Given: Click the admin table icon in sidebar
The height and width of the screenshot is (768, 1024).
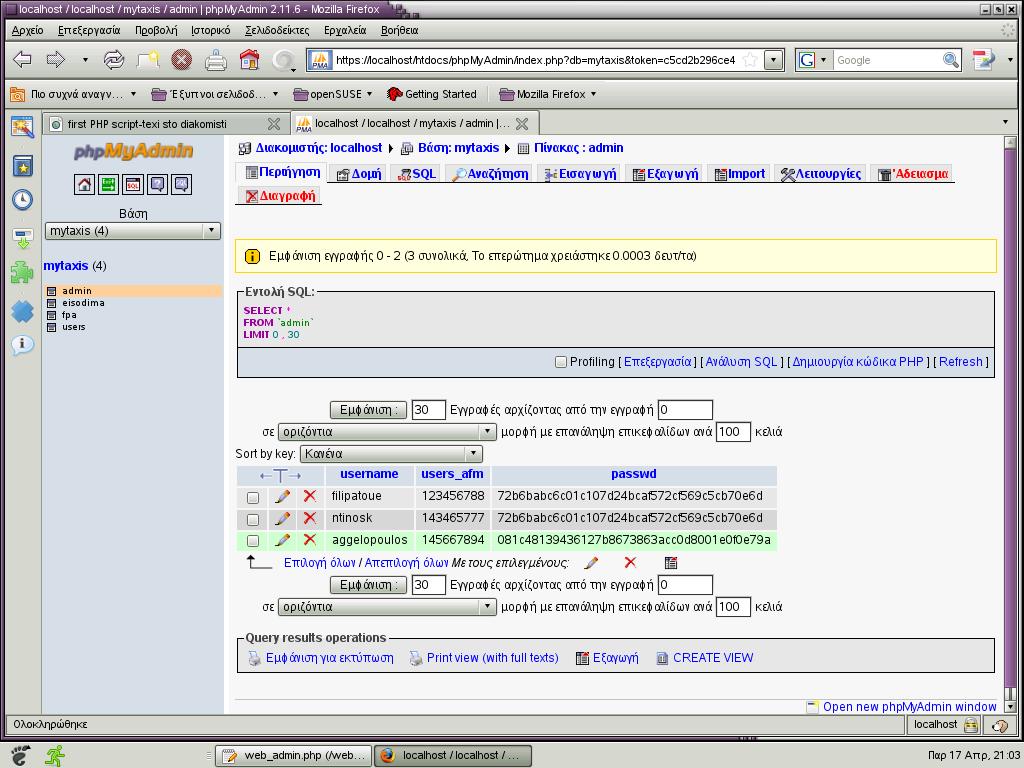Looking at the screenshot, I should point(52,291).
